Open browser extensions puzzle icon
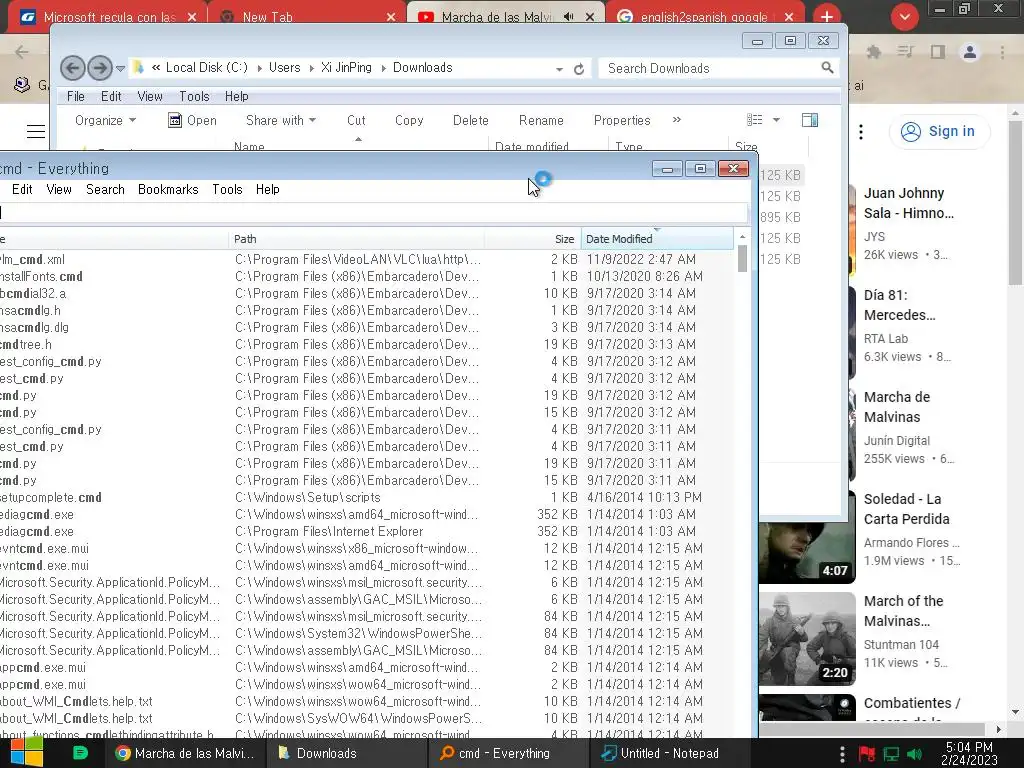 pyautogui.click(x=873, y=52)
